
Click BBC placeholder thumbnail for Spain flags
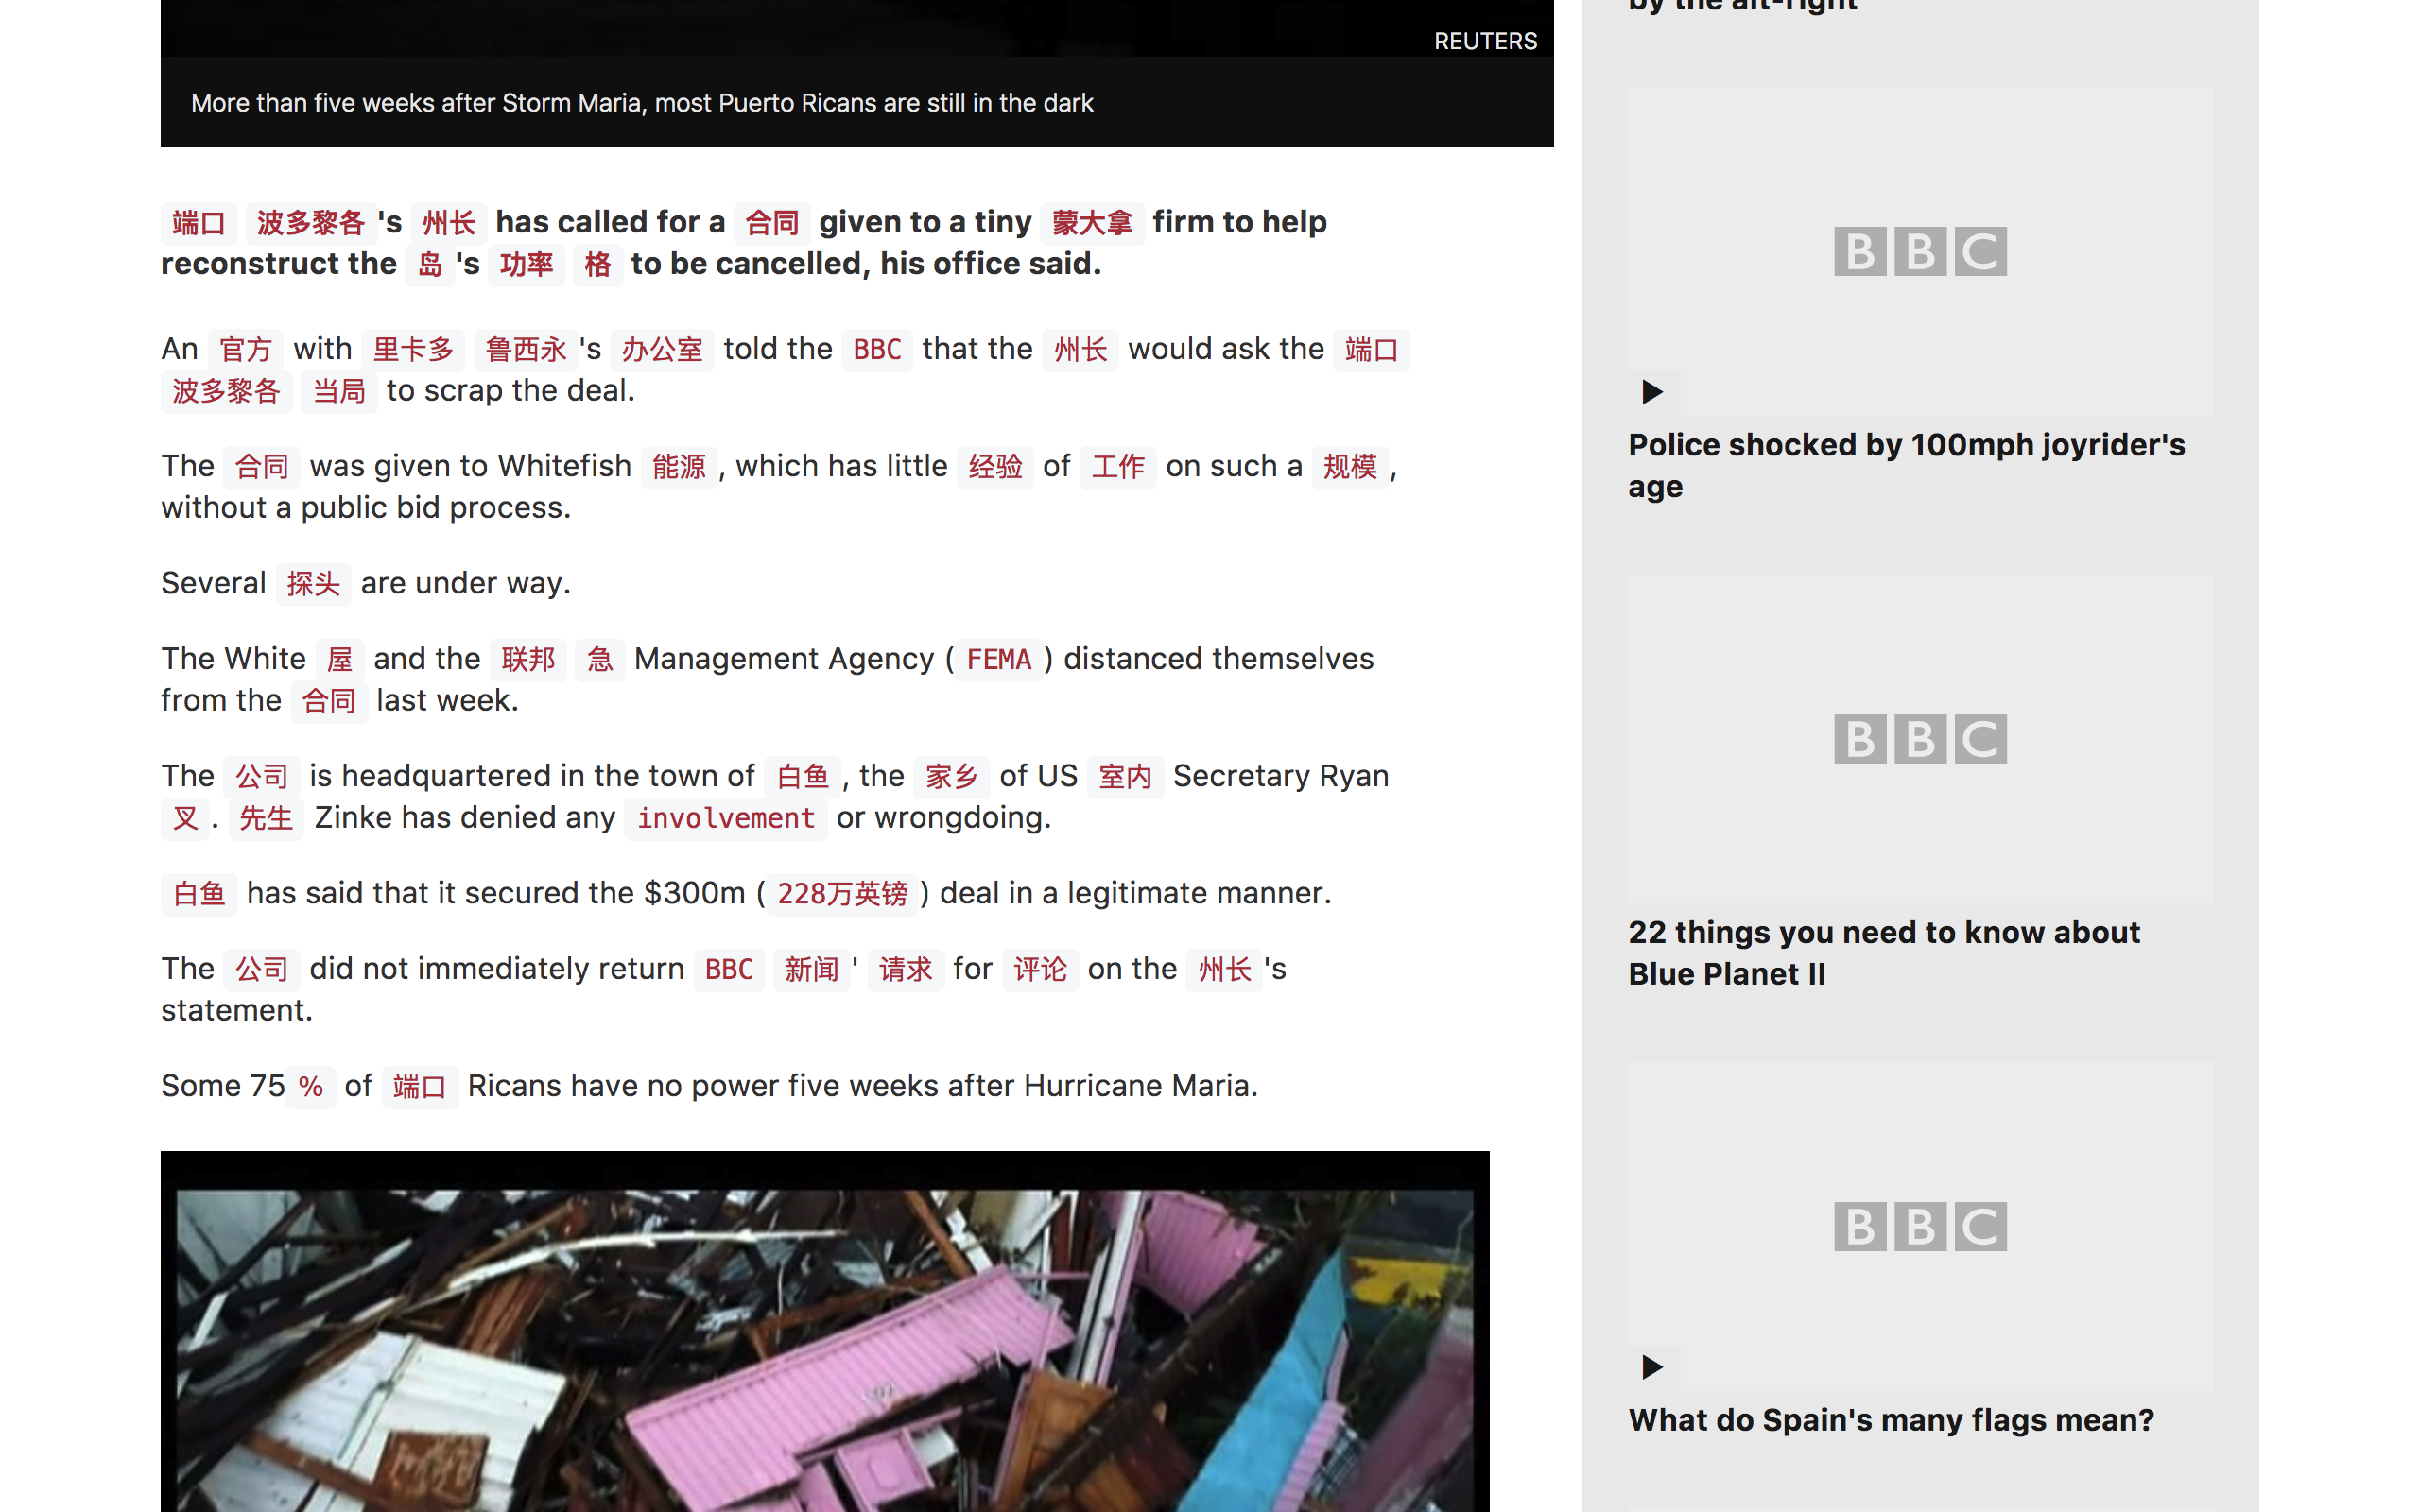1919,1226
